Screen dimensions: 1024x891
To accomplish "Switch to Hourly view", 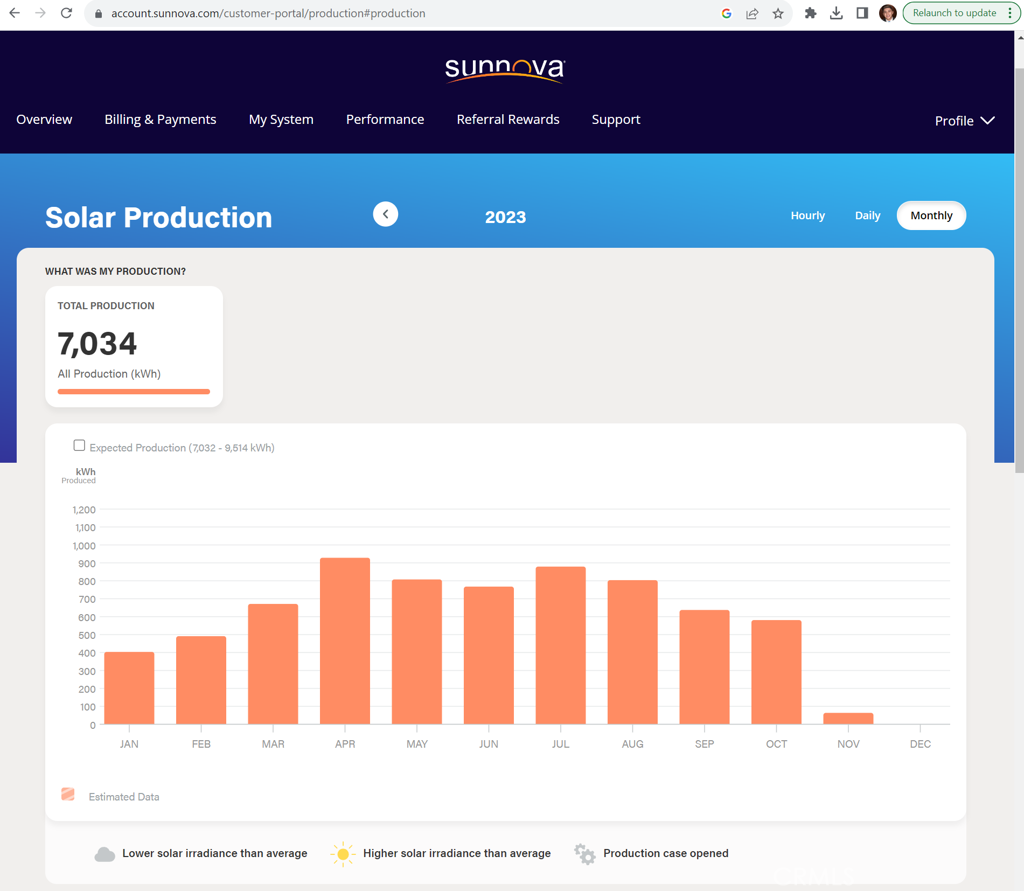I will (x=807, y=215).
